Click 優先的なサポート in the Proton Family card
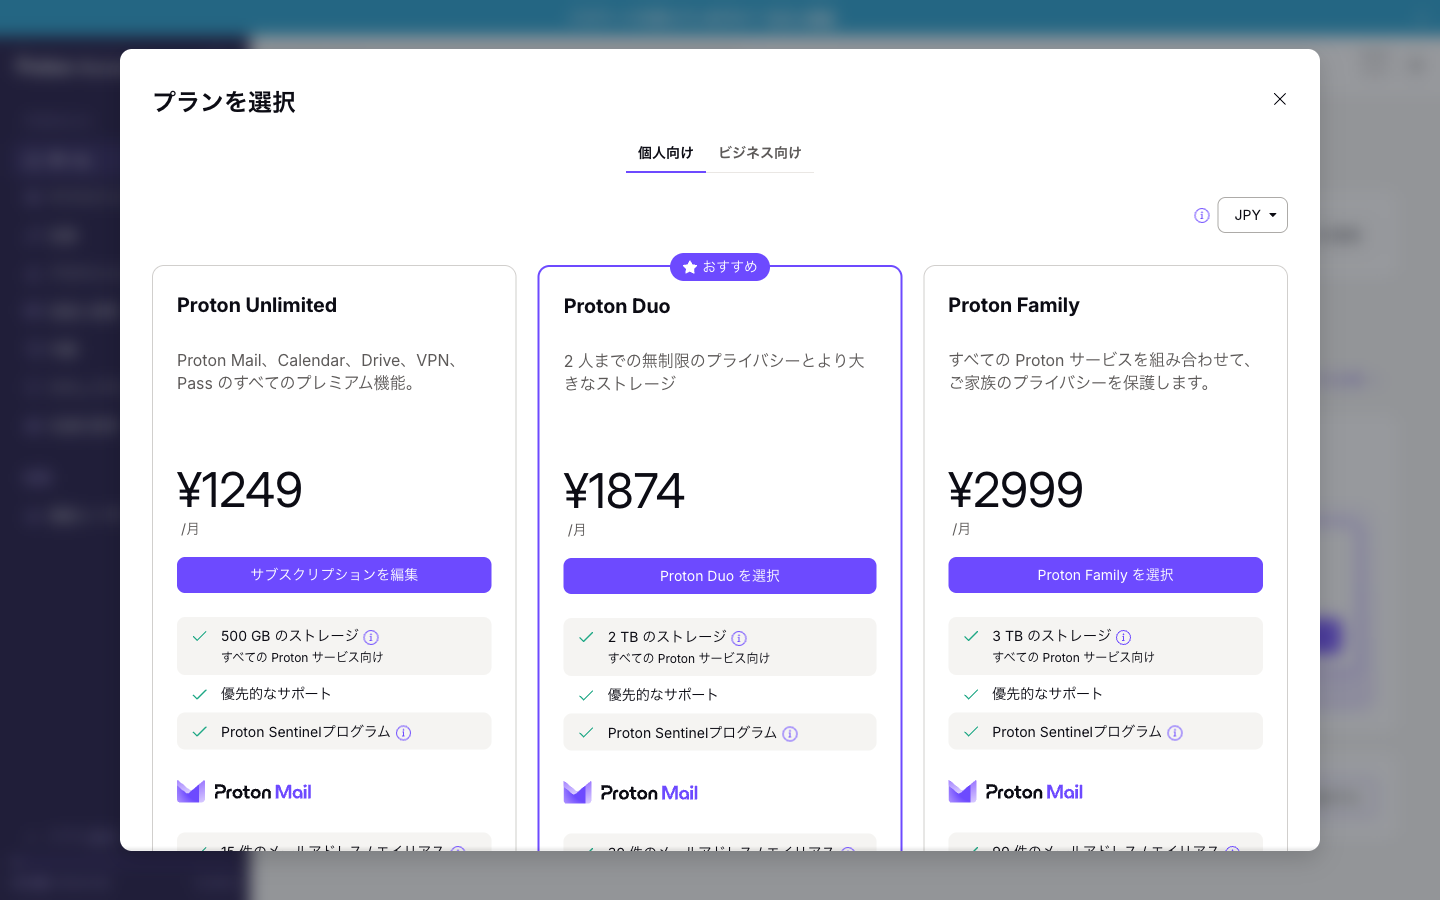The image size is (1440, 900). coord(1047,694)
